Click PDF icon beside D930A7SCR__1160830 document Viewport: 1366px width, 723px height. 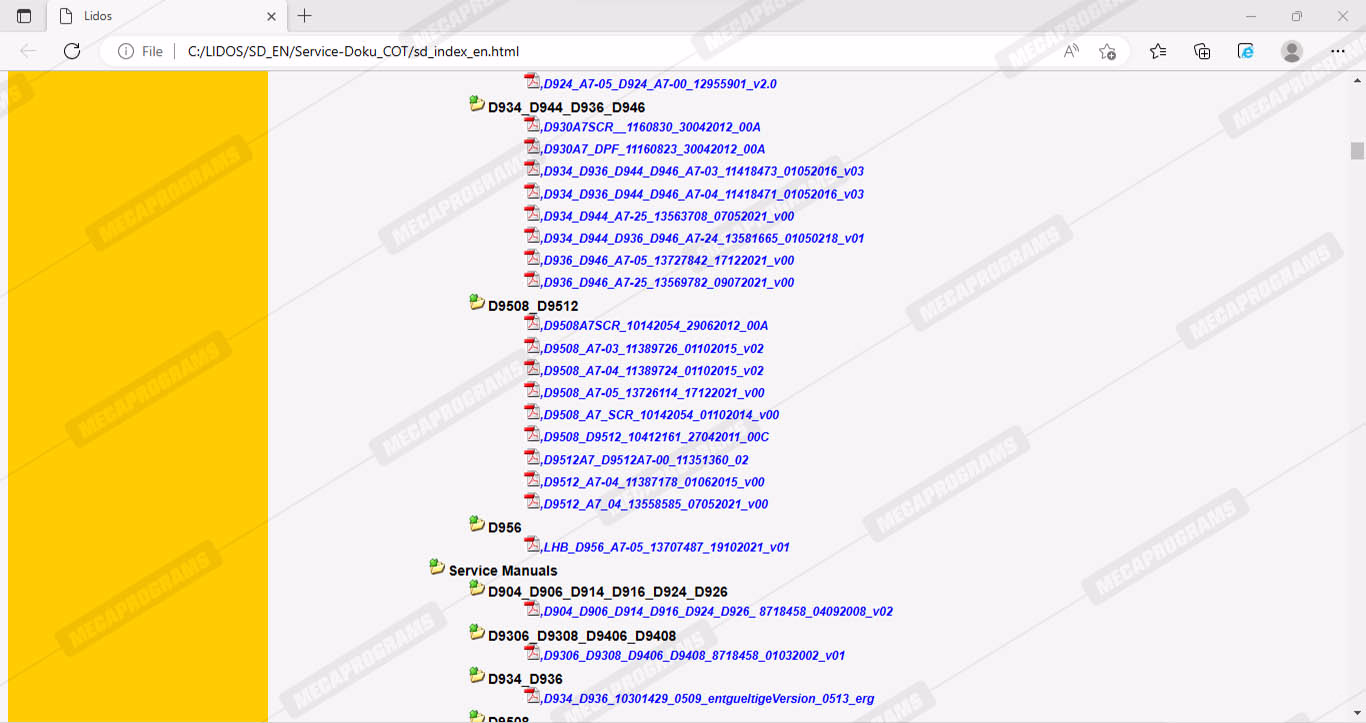pyautogui.click(x=532, y=125)
